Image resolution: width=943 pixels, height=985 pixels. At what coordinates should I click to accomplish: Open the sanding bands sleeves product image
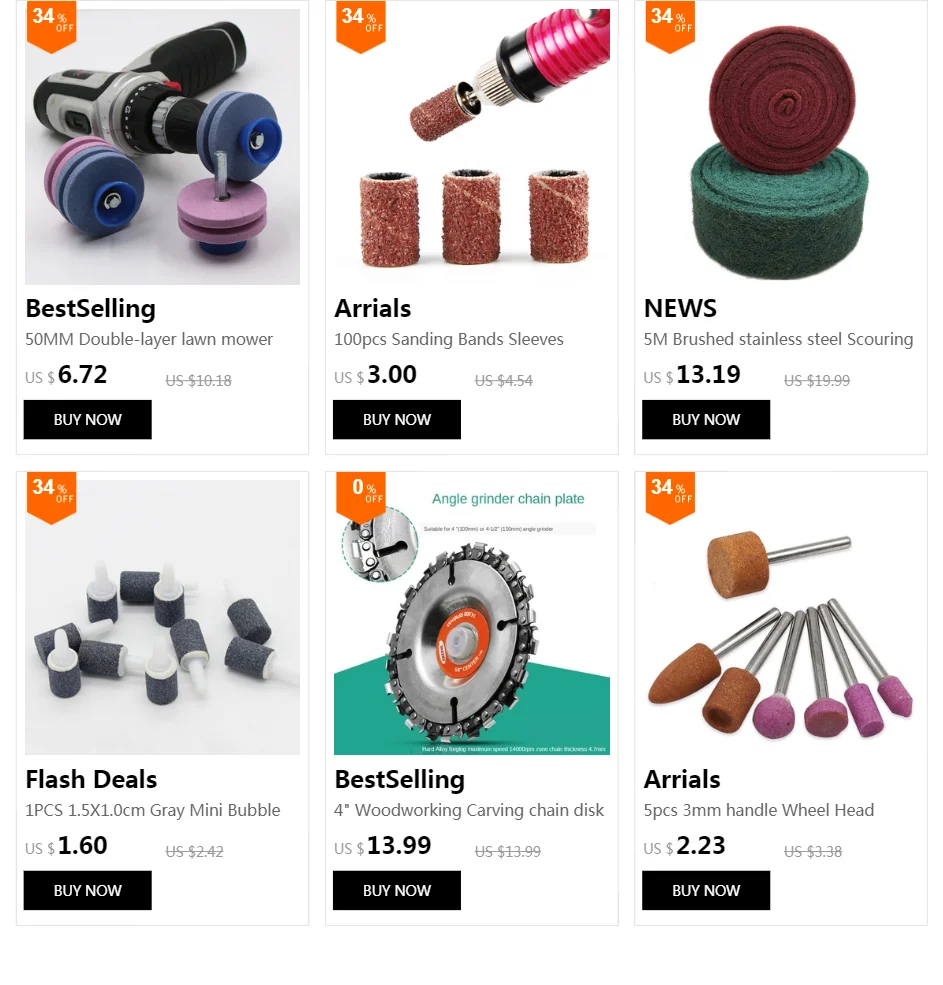(472, 147)
